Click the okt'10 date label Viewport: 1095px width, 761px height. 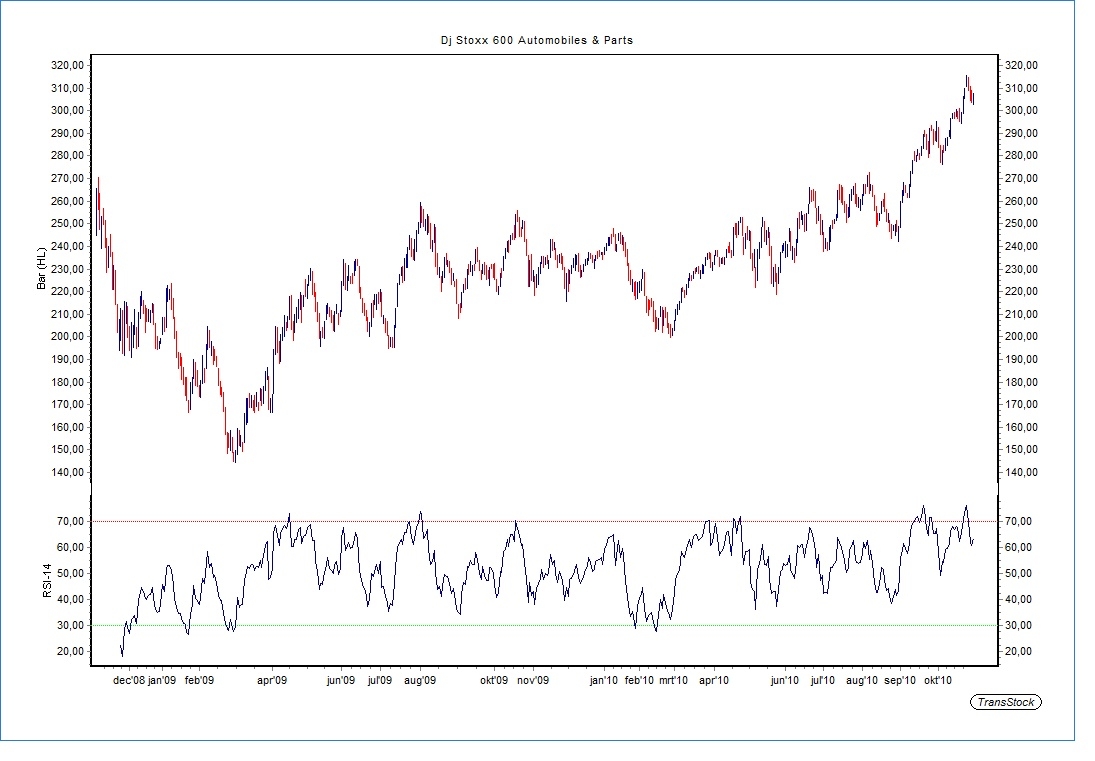938,681
